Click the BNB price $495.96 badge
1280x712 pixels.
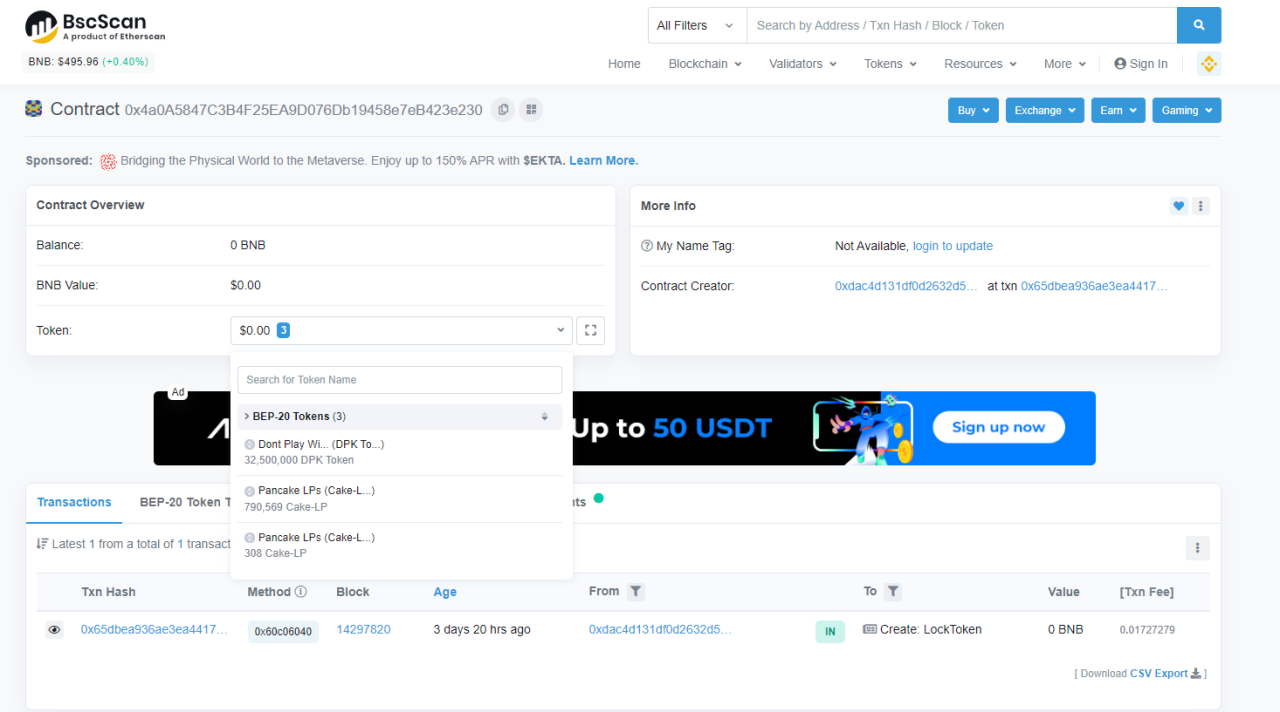[88, 62]
